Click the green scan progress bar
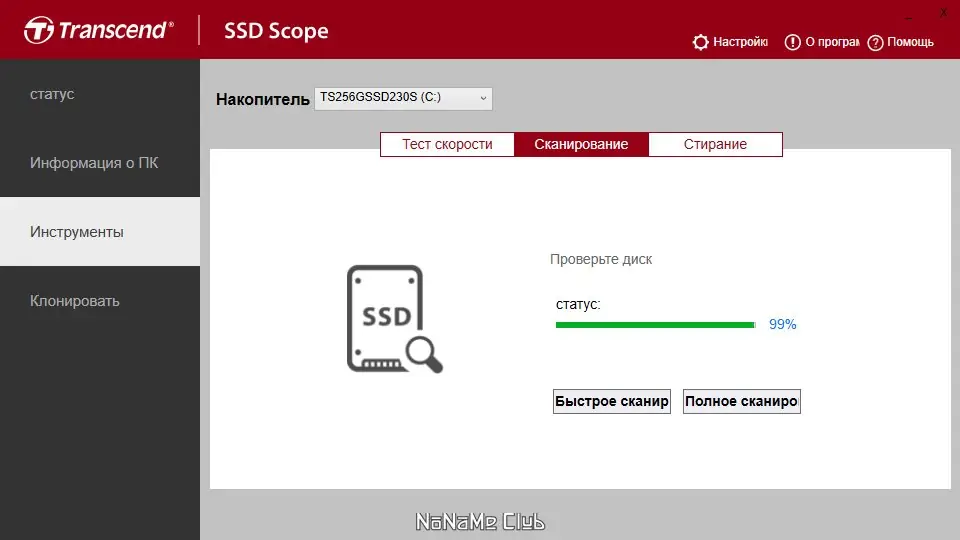The image size is (960, 540). (656, 325)
